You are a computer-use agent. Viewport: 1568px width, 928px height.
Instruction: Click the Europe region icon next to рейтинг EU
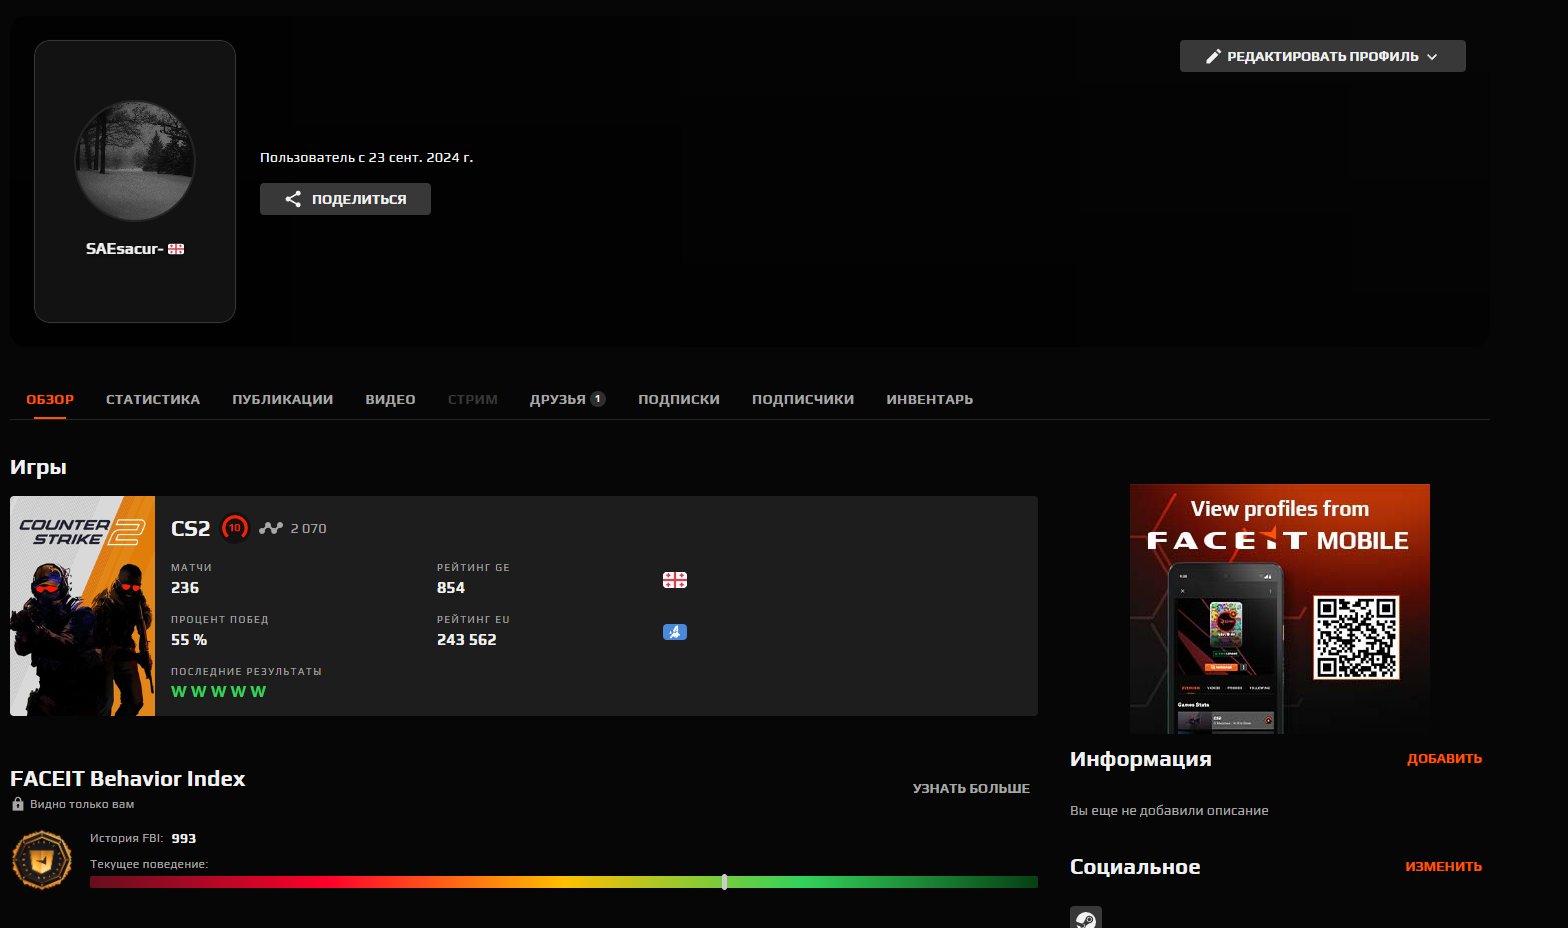tap(675, 632)
